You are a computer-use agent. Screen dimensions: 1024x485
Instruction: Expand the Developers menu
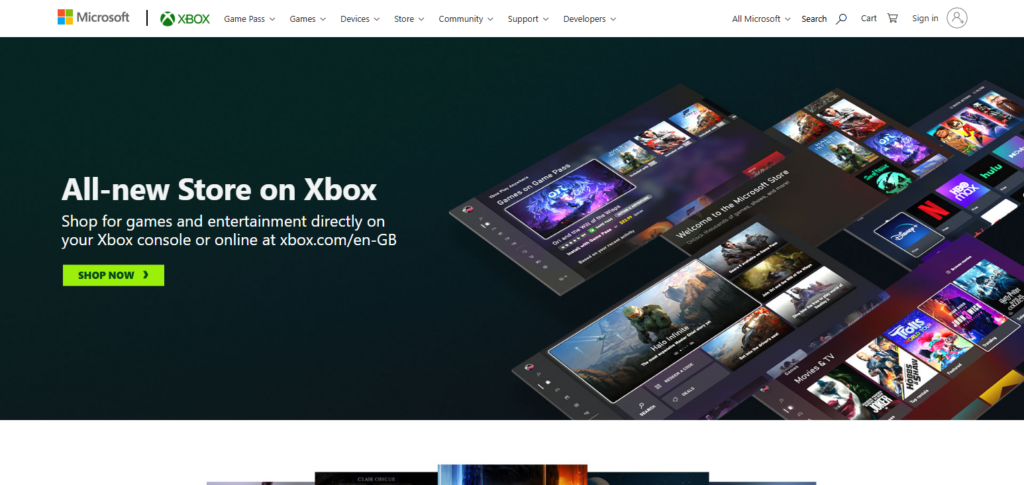590,19
